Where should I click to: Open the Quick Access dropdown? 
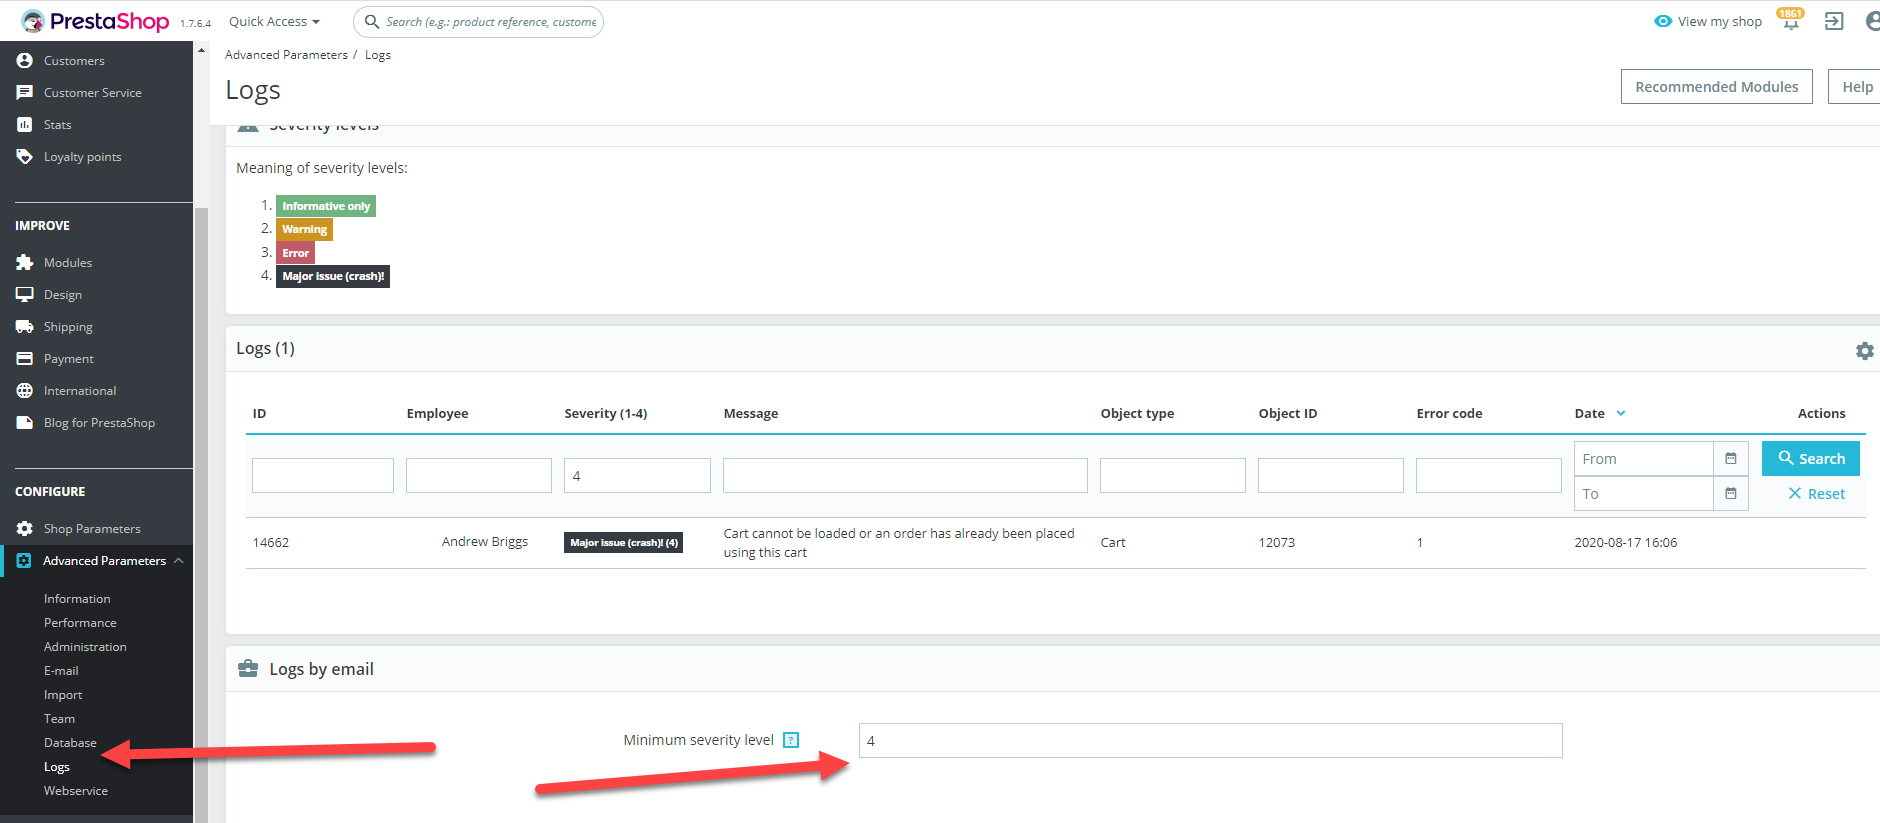pos(274,22)
